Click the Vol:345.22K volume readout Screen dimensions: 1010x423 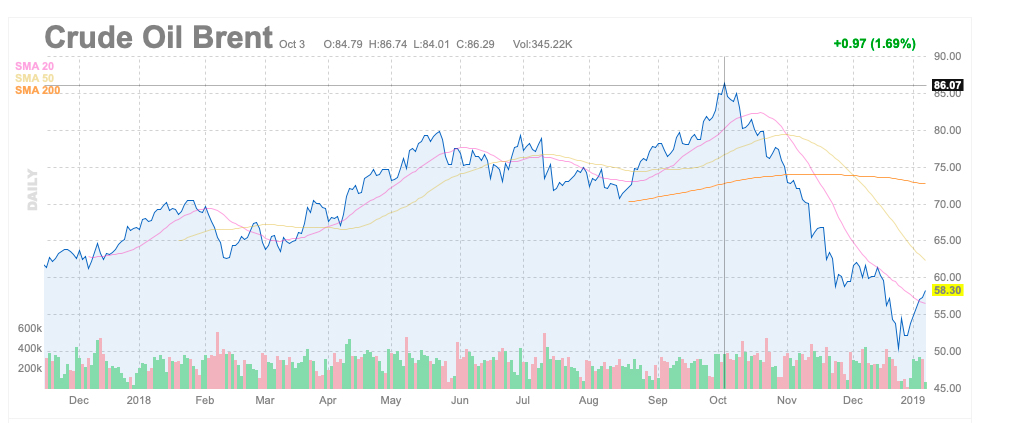(x=543, y=44)
